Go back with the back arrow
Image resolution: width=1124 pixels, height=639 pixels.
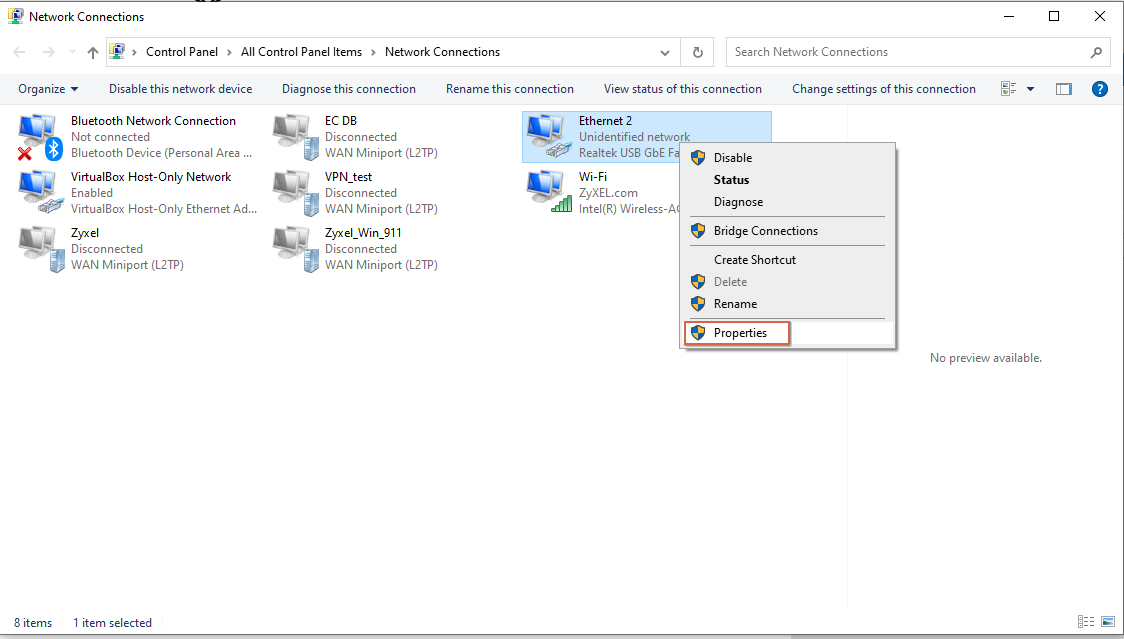19,52
